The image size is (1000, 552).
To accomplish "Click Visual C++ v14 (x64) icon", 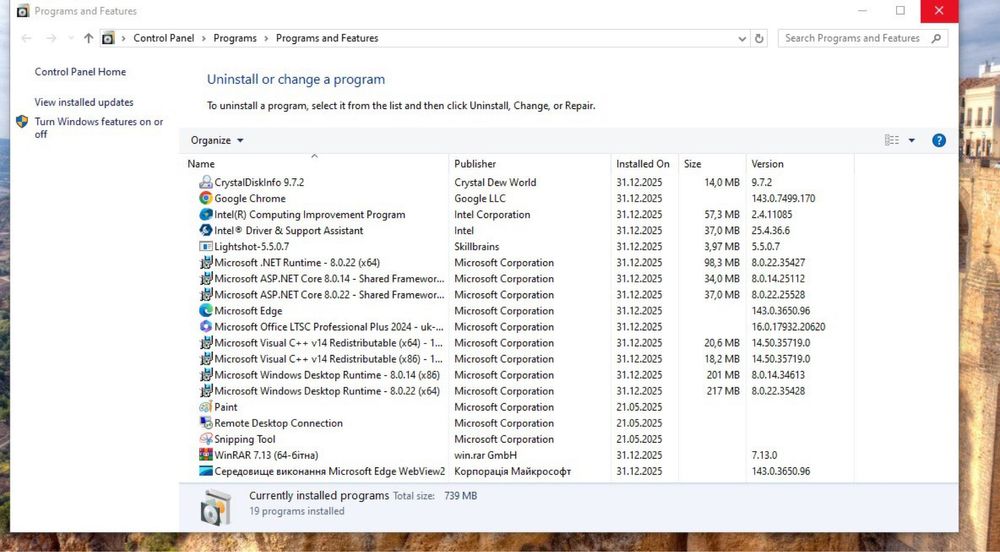I will pyautogui.click(x=205, y=342).
